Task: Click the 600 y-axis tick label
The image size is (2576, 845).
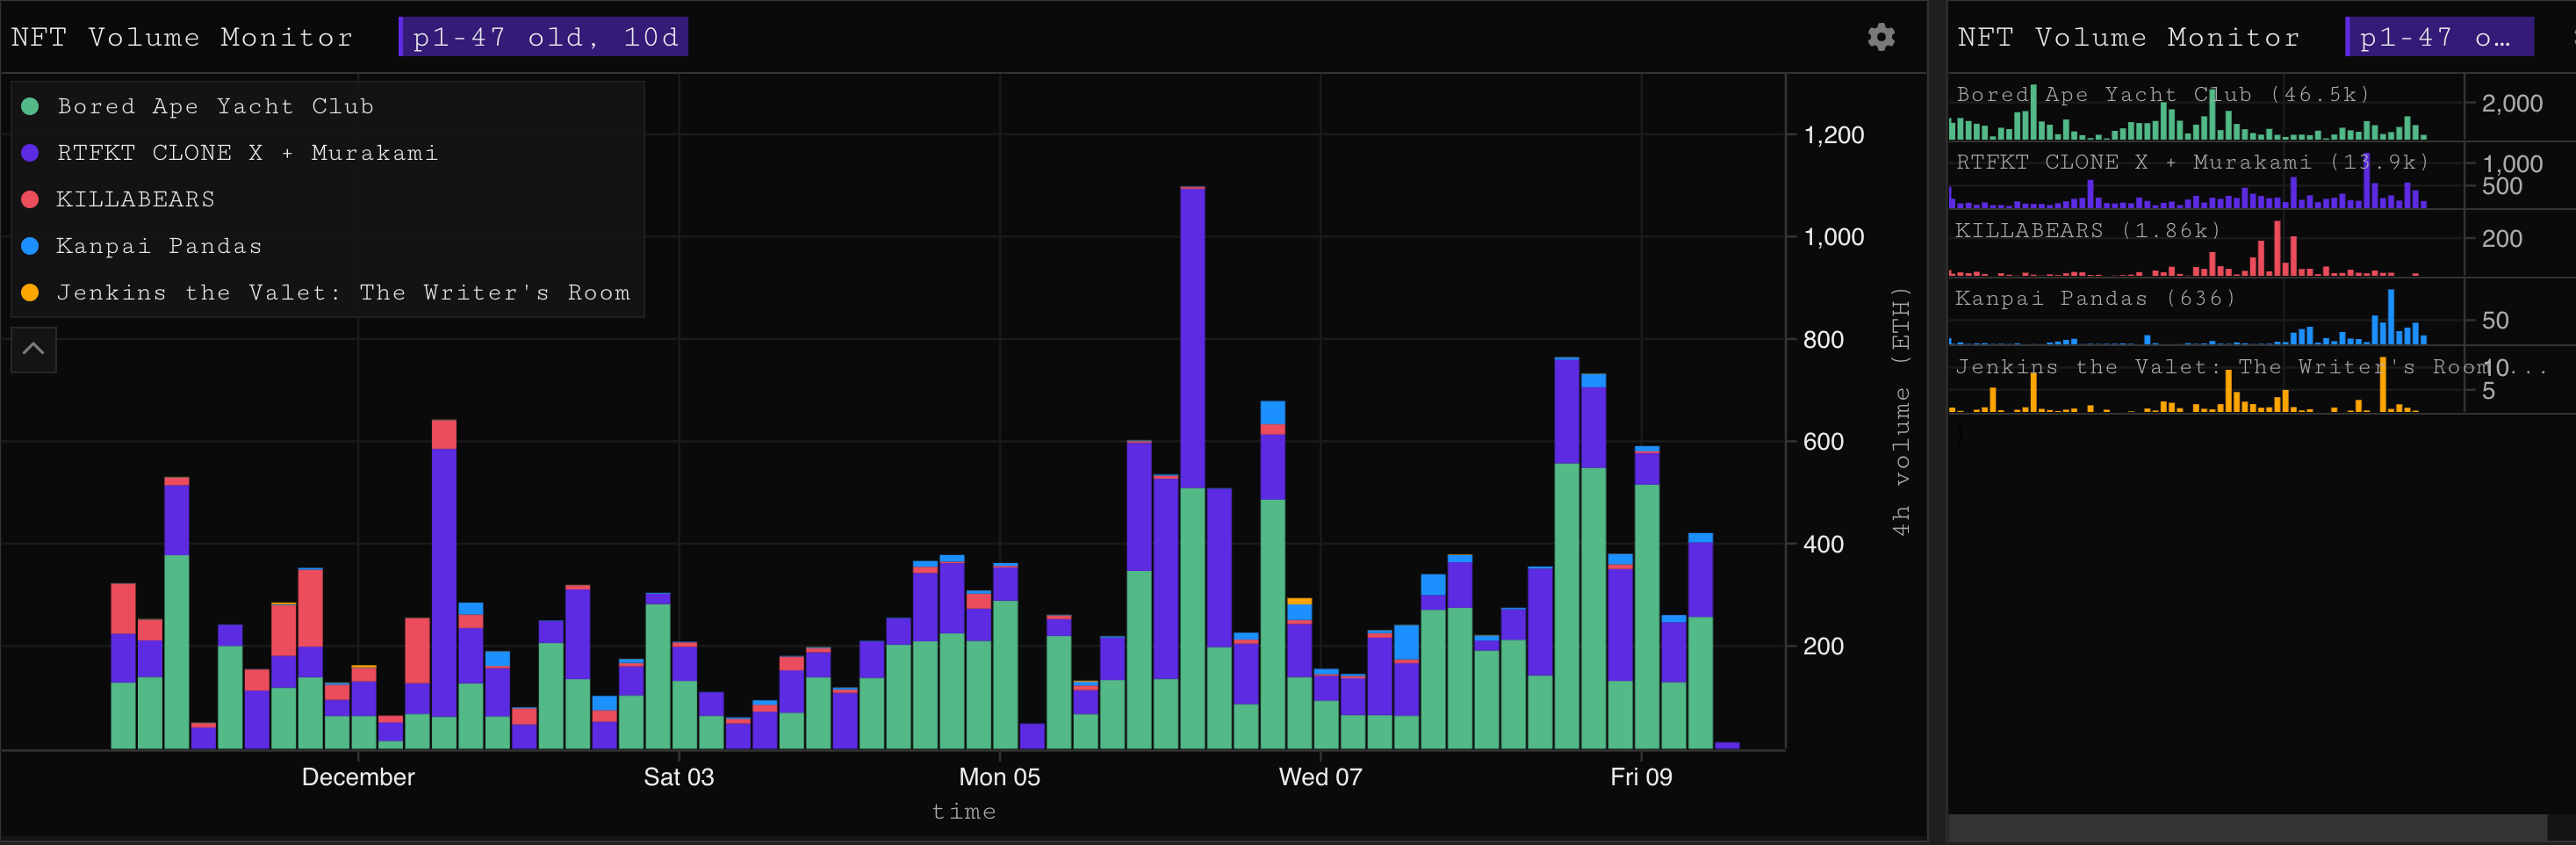Action: (x=1823, y=442)
